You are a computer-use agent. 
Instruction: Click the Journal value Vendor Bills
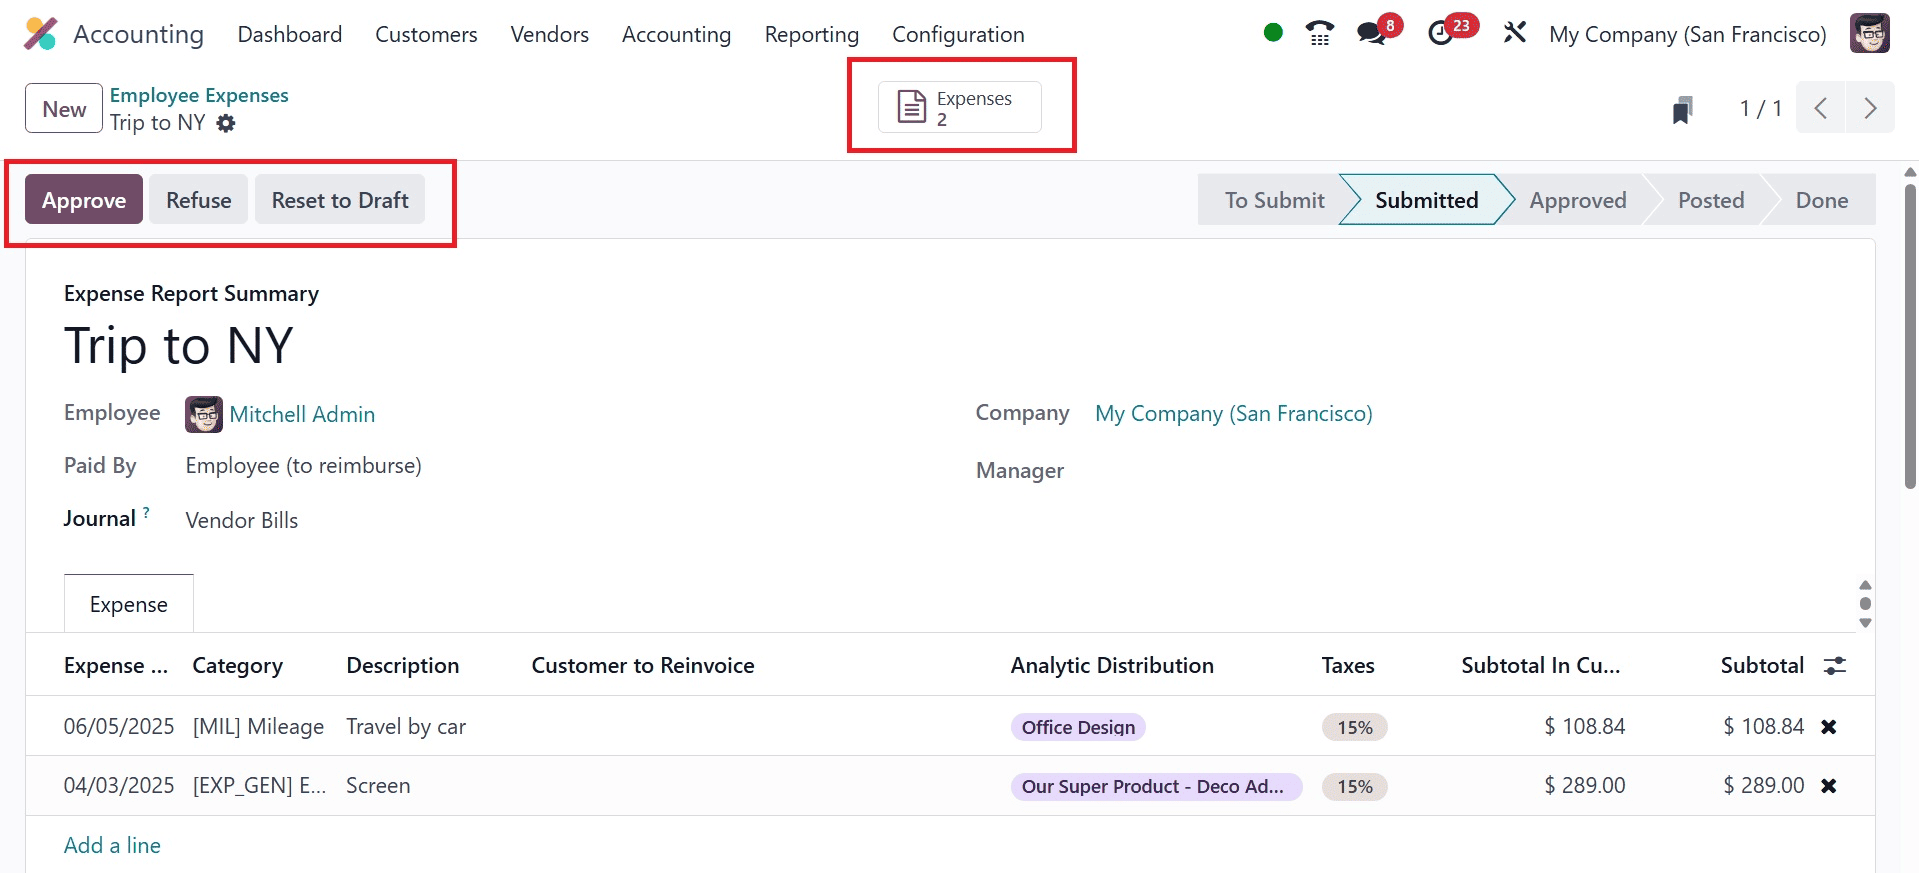point(242,520)
